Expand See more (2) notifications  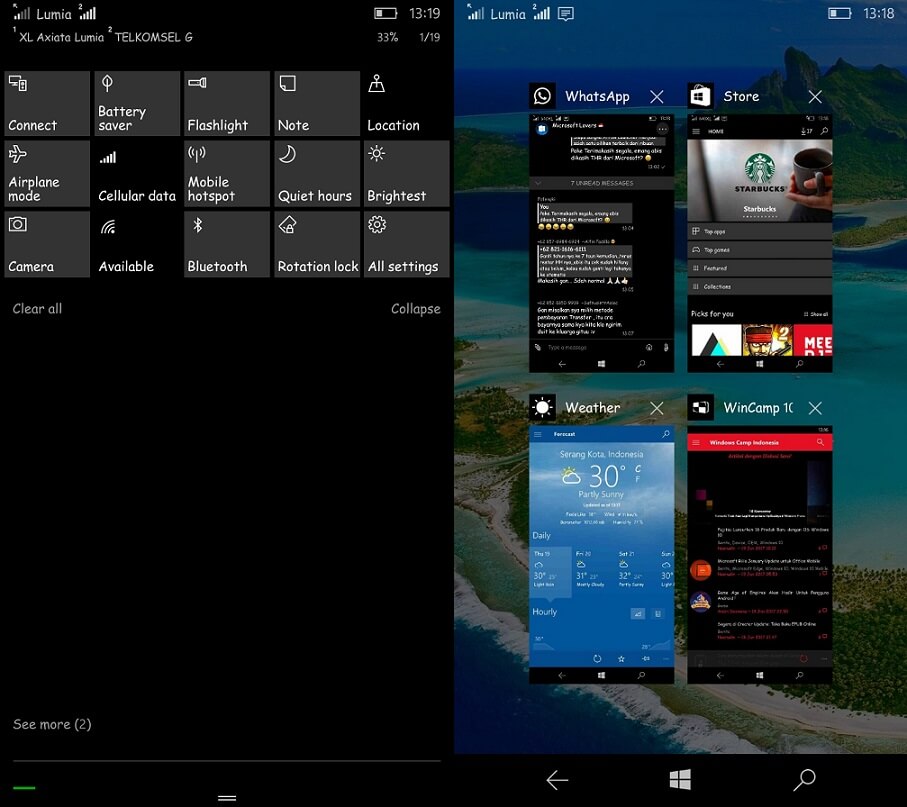click(52, 724)
